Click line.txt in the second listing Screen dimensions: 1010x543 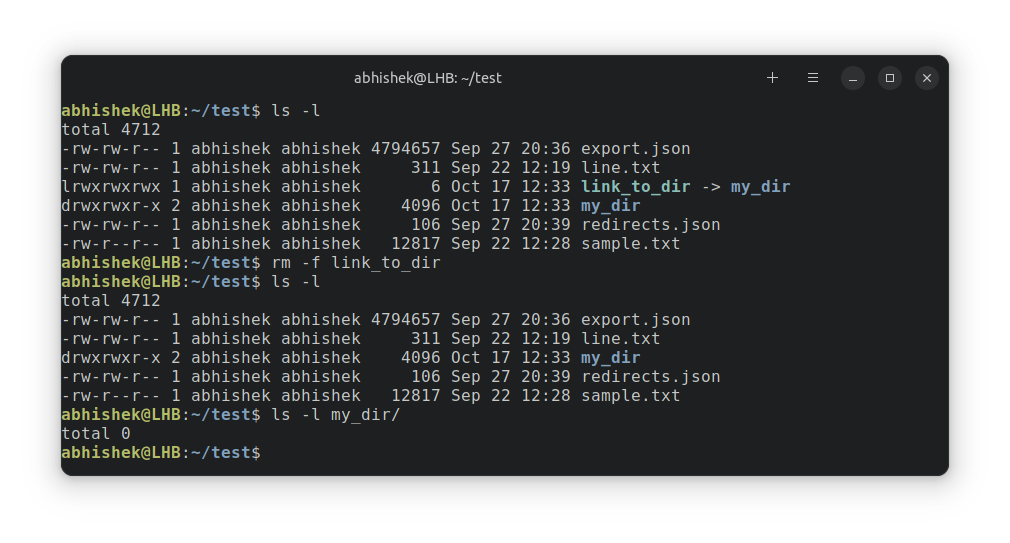(620, 339)
